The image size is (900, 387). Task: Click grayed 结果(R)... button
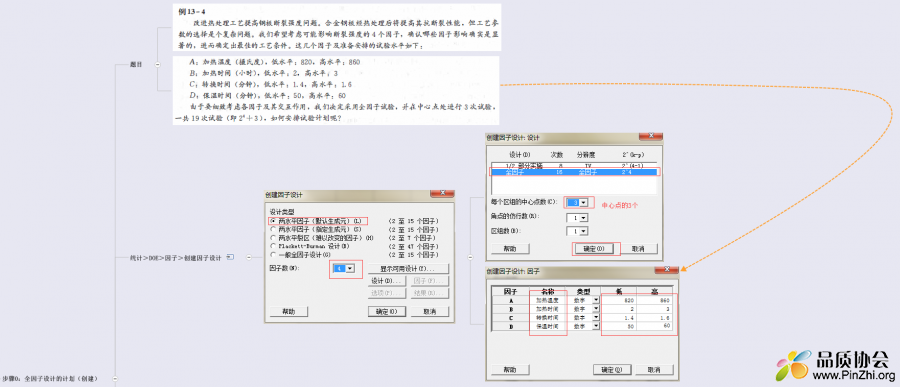click(429, 293)
